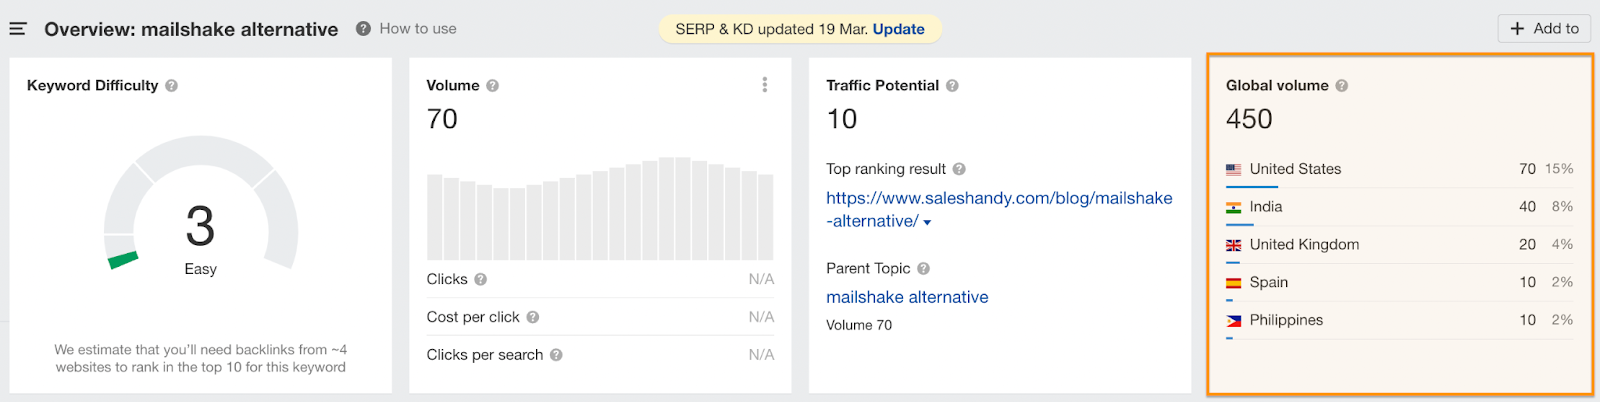This screenshot has height=402, width=1600.
Task: Click the 8% share for India
Action: pos(1562,206)
